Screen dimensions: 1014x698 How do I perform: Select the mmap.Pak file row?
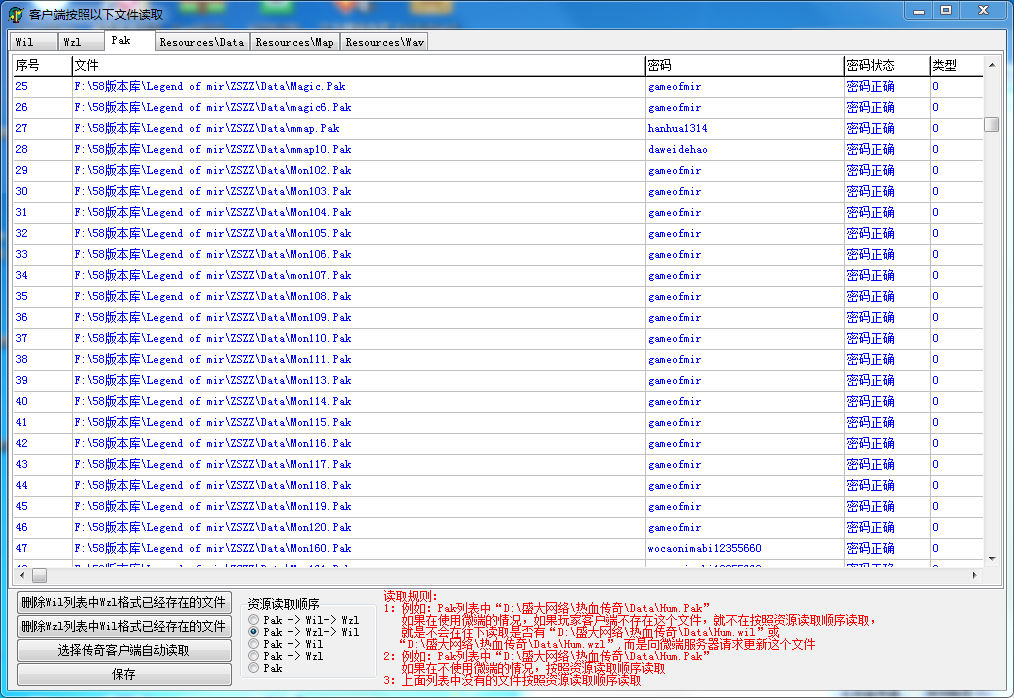[x=498, y=128]
